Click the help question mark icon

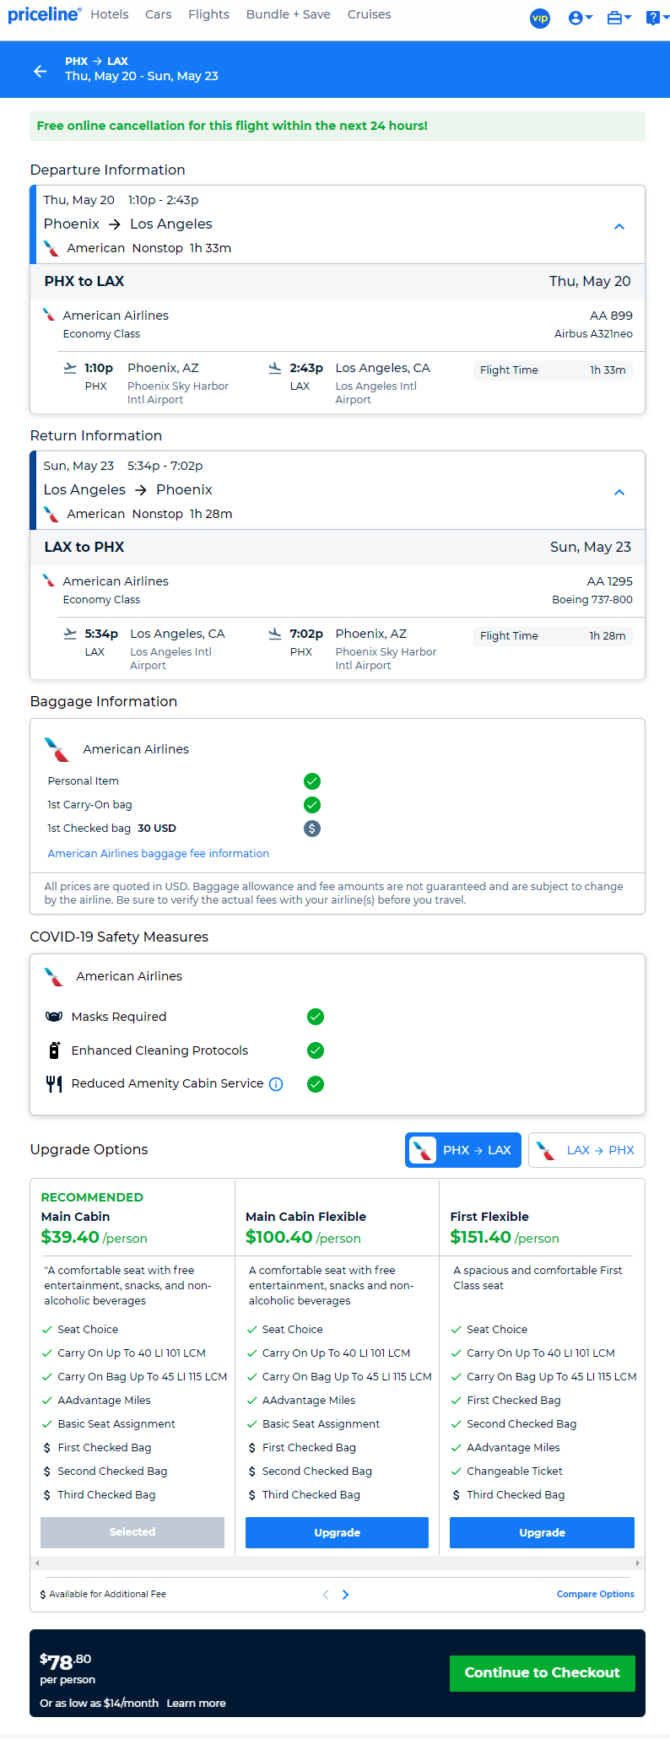click(656, 18)
